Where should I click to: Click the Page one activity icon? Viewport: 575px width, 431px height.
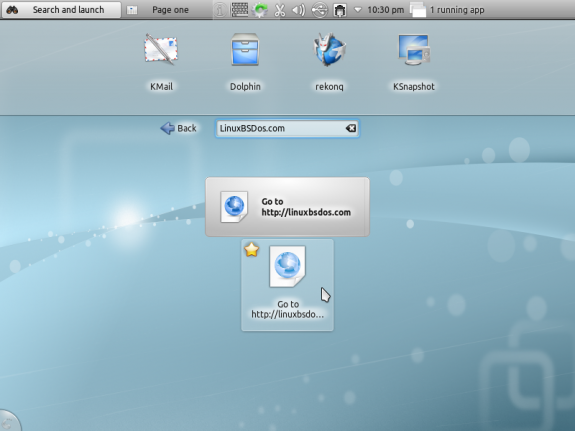[x=132, y=10]
